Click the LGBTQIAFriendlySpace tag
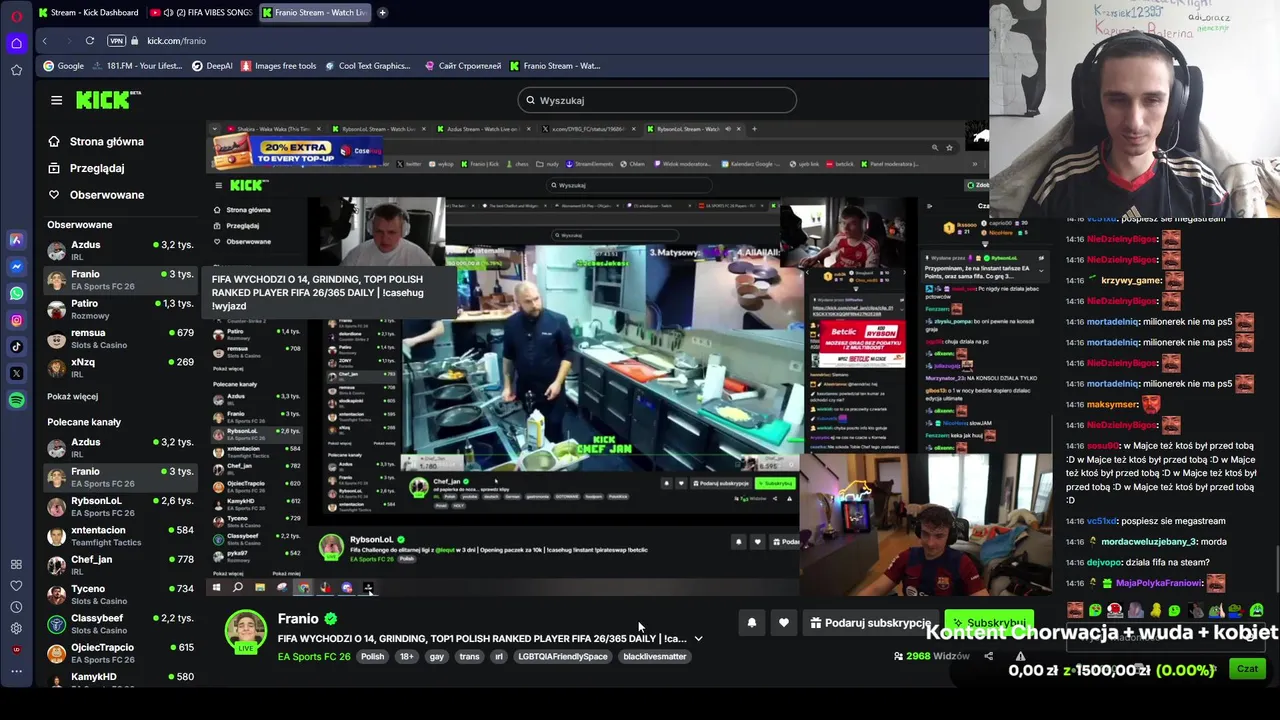This screenshot has height=720, width=1280. click(562, 657)
